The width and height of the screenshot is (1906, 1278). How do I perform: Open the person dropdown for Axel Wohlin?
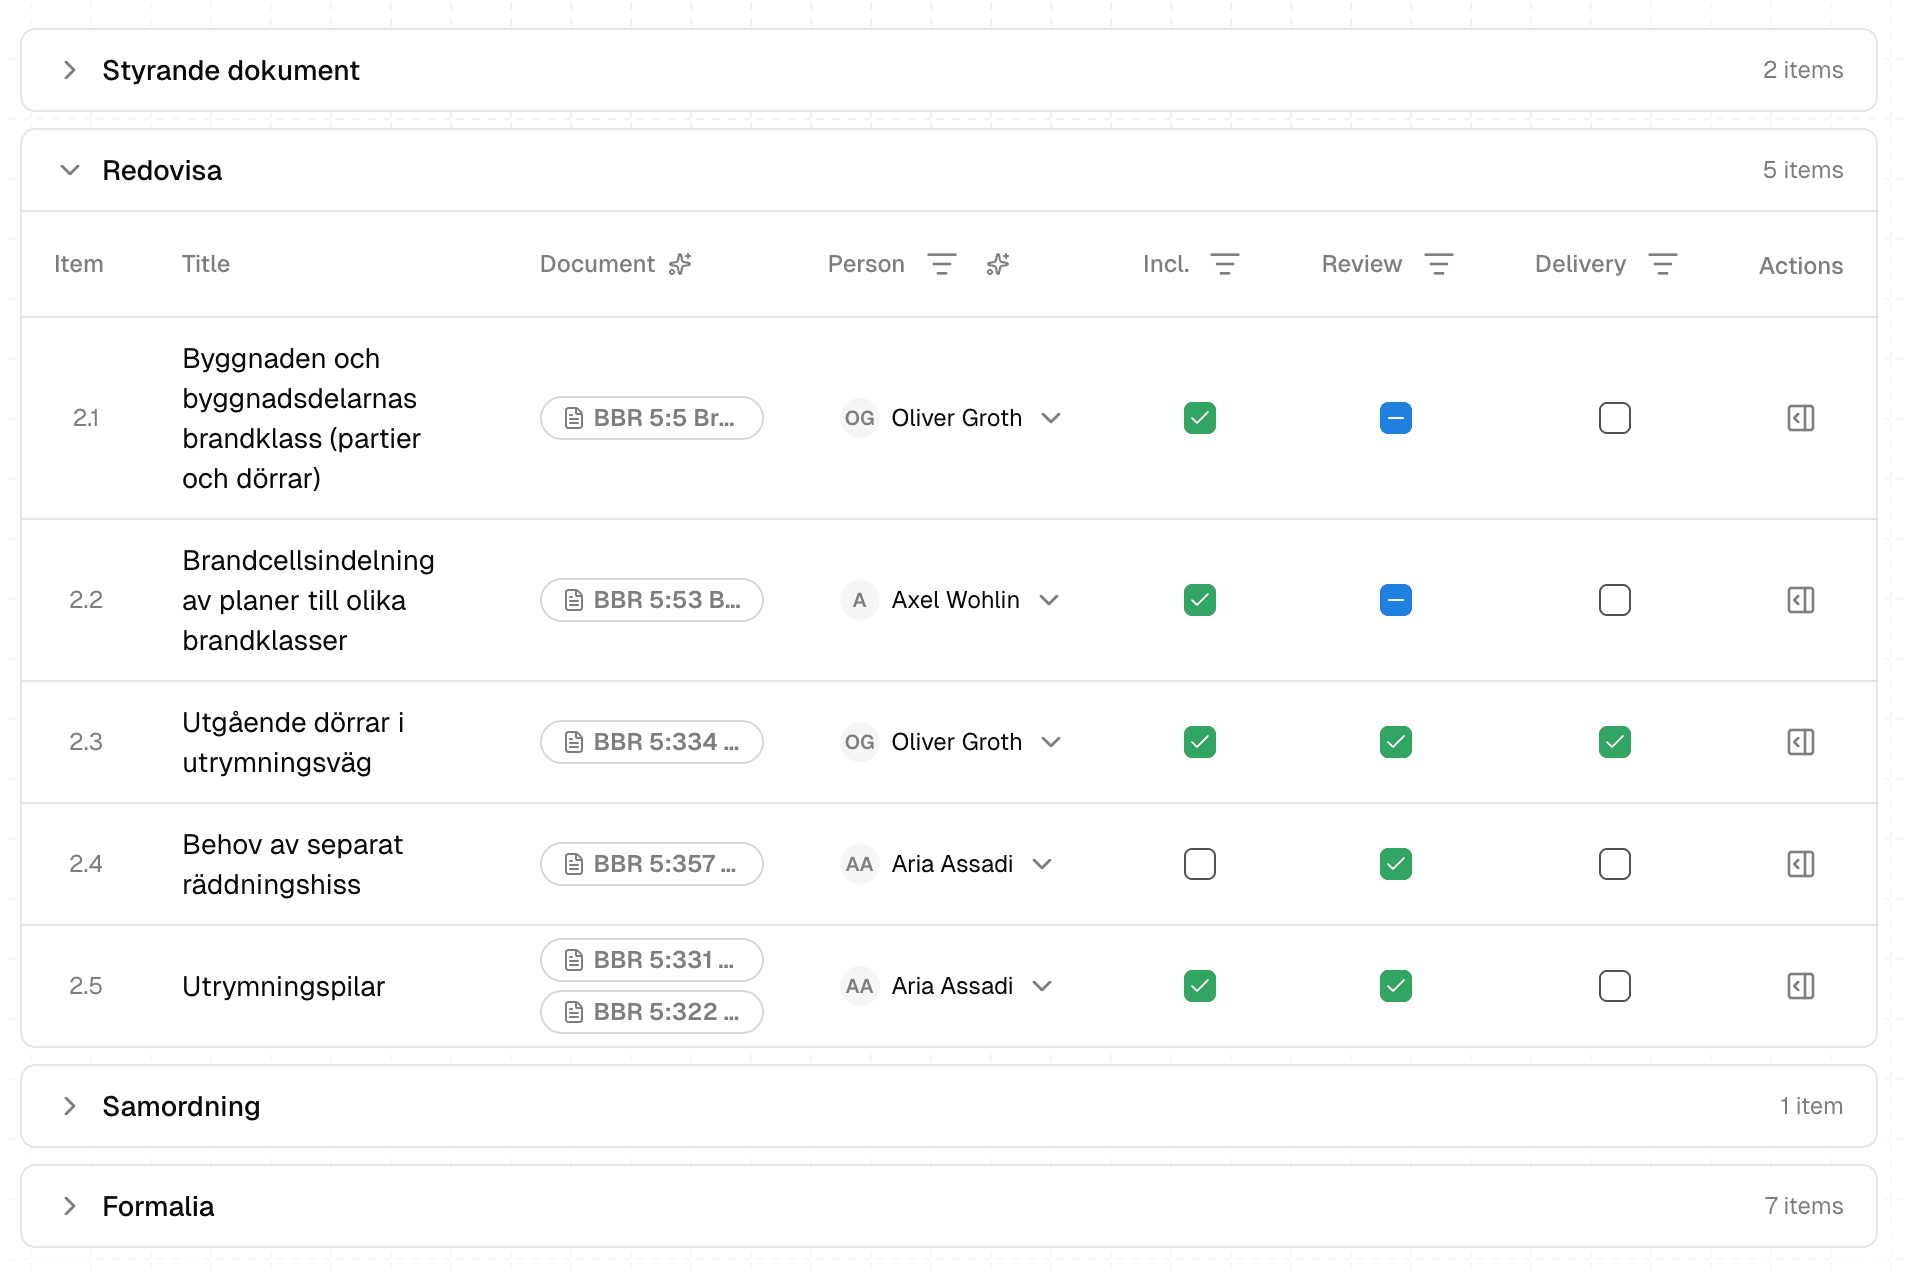click(x=1050, y=600)
